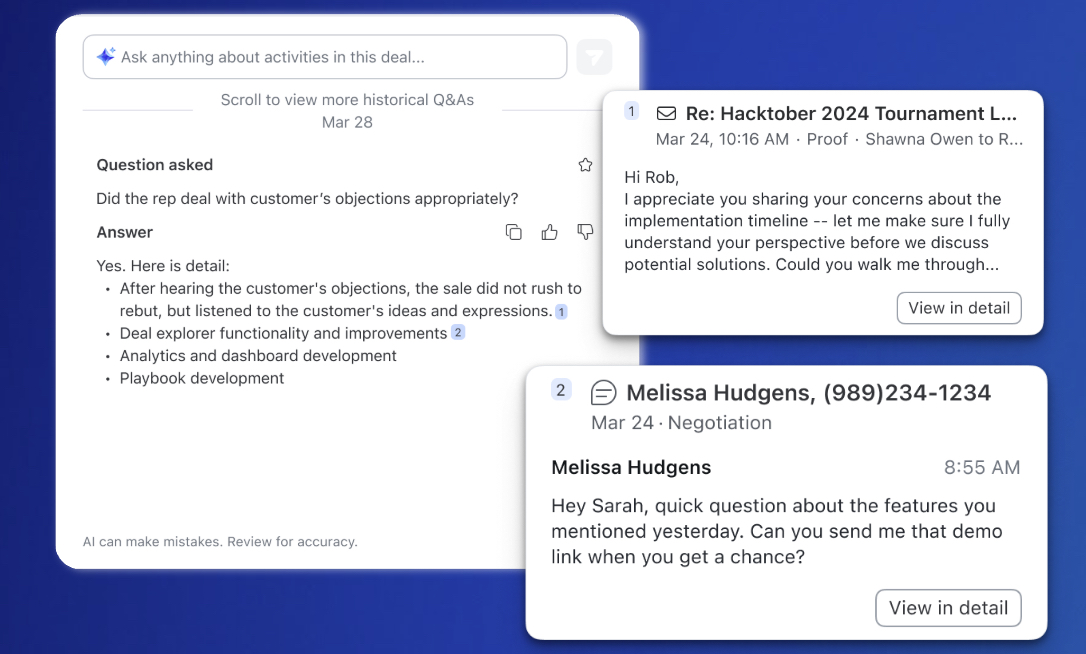Click the AI sparkle icon in the ask box
The width and height of the screenshot is (1086, 654).
point(105,57)
